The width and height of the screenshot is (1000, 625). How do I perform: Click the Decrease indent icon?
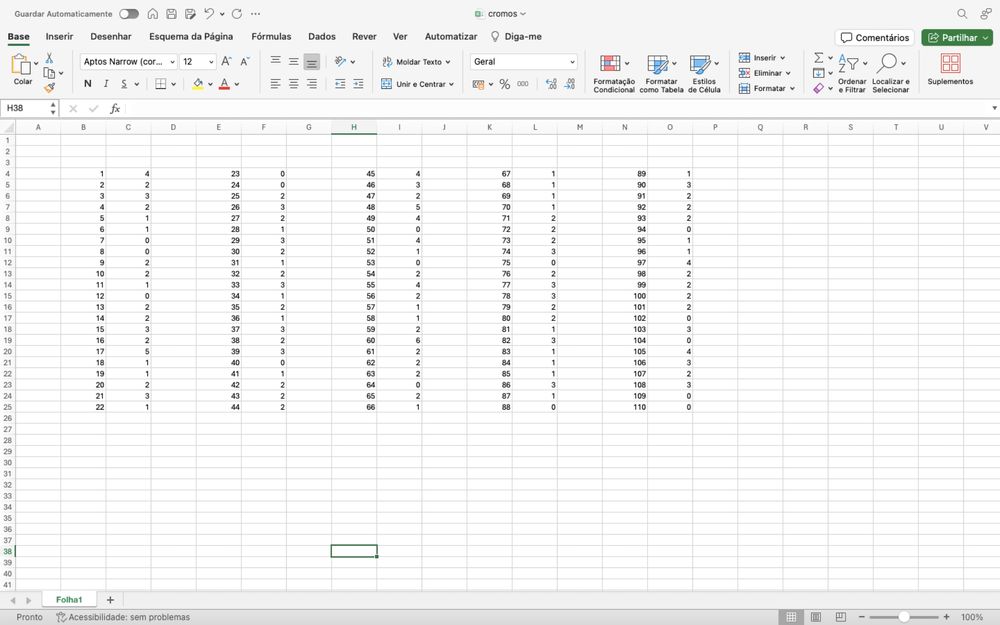click(x=340, y=84)
